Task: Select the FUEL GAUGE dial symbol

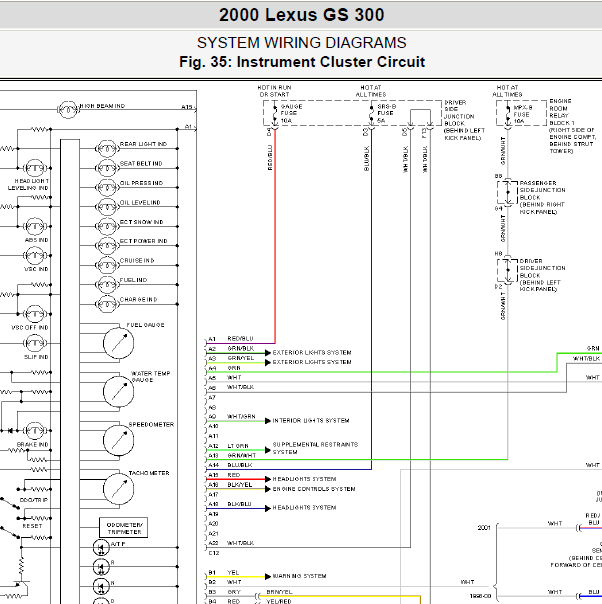Action: [119, 343]
